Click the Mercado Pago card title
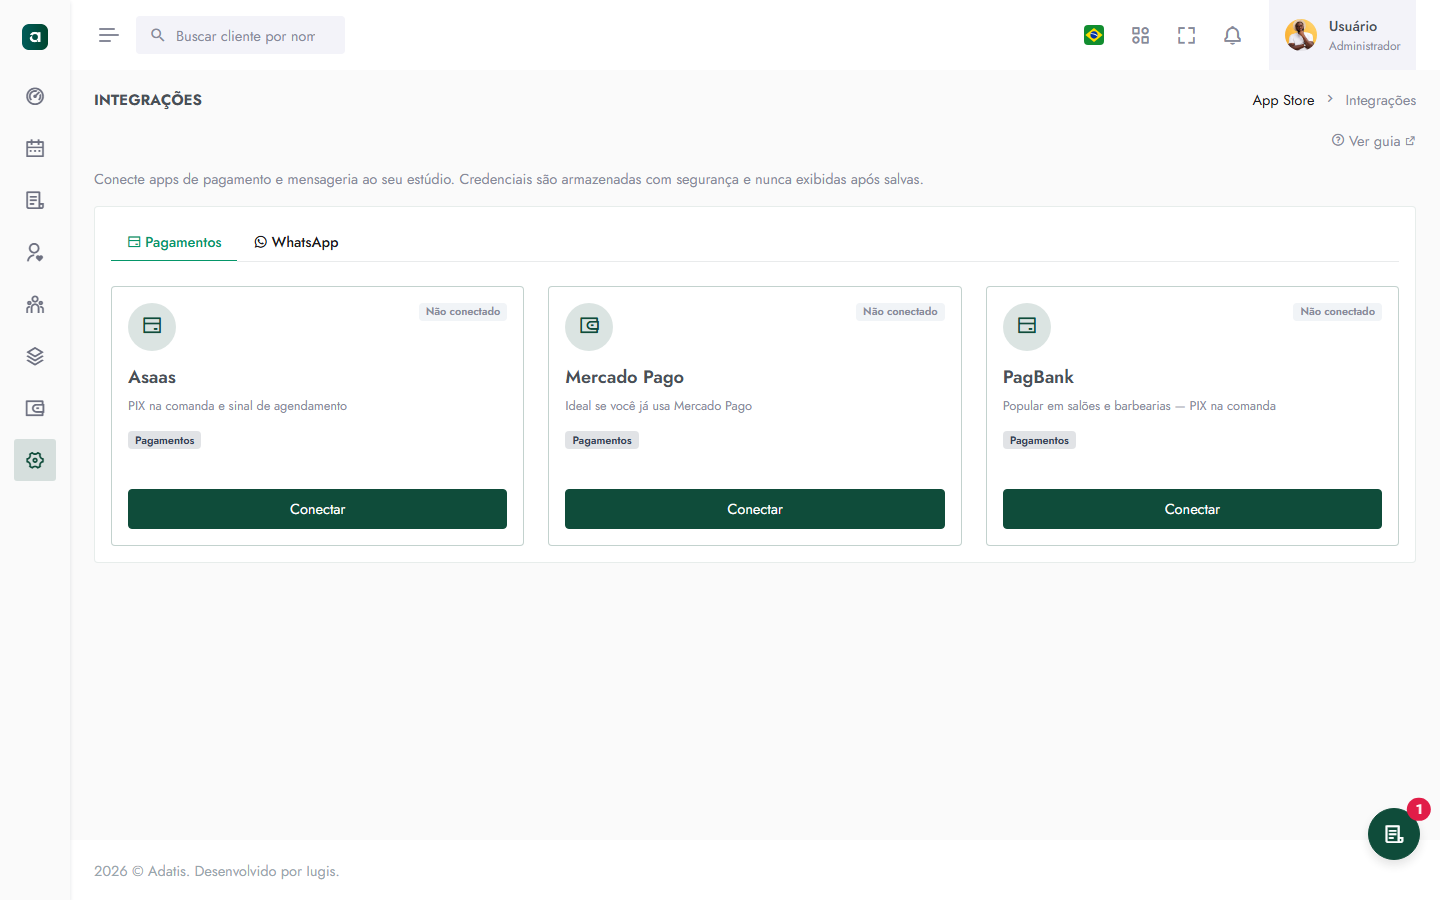This screenshot has width=1440, height=900. point(625,377)
